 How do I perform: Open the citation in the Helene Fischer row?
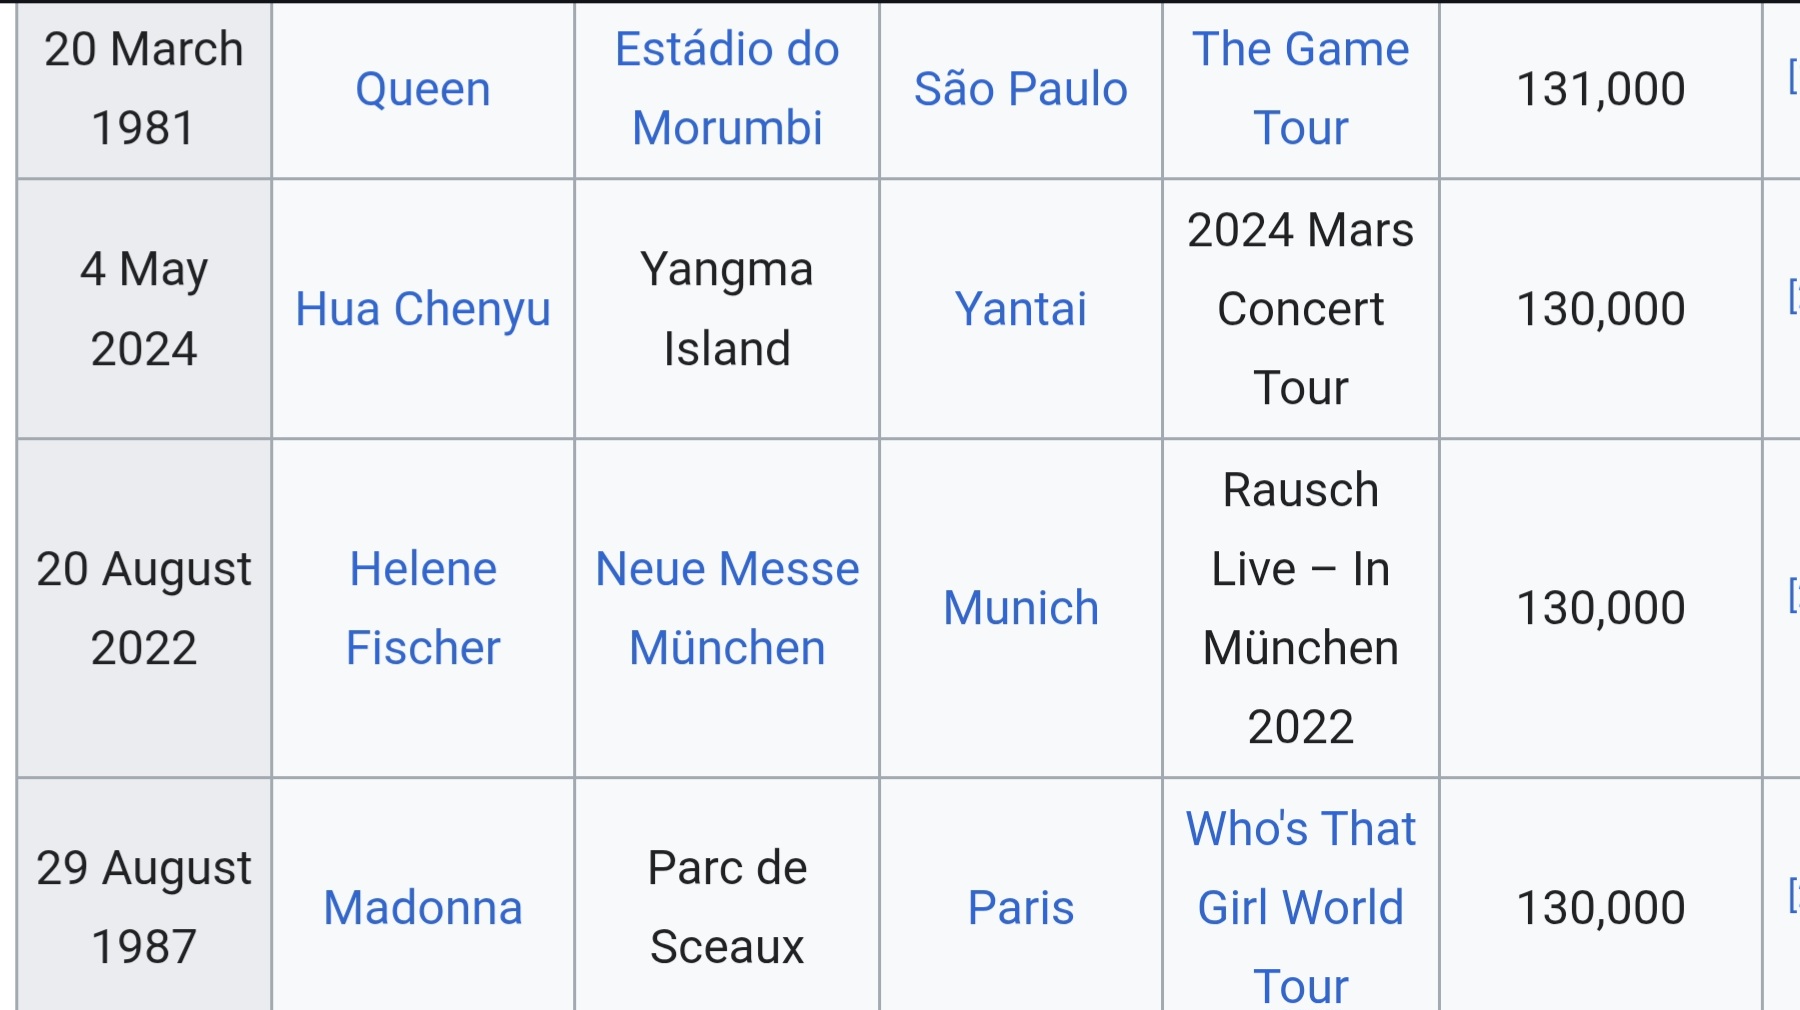click(1793, 596)
